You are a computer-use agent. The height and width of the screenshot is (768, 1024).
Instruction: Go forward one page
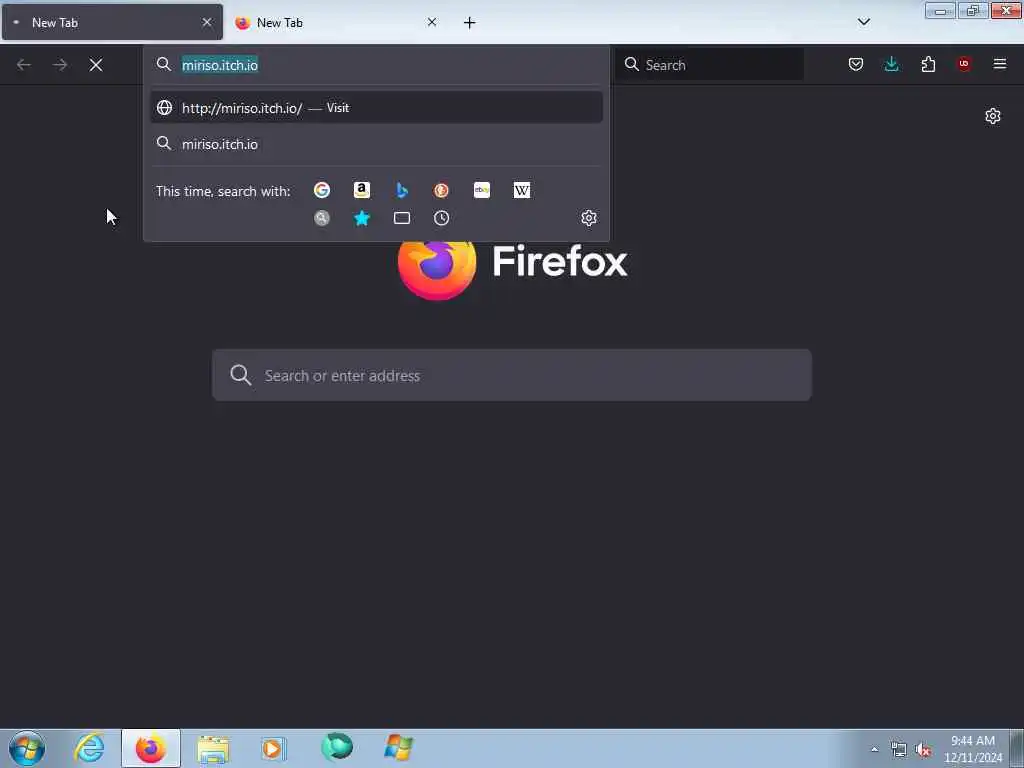(60, 65)
